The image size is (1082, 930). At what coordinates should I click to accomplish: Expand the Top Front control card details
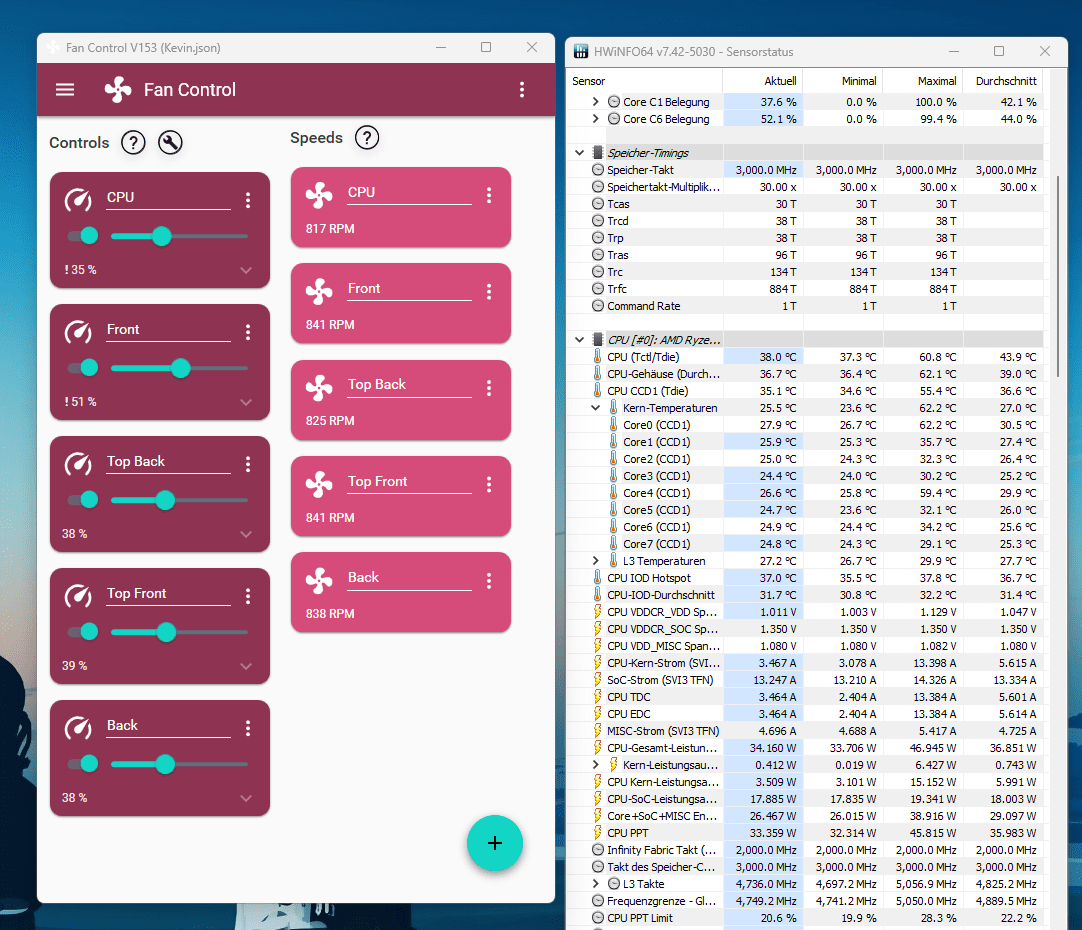246,666
